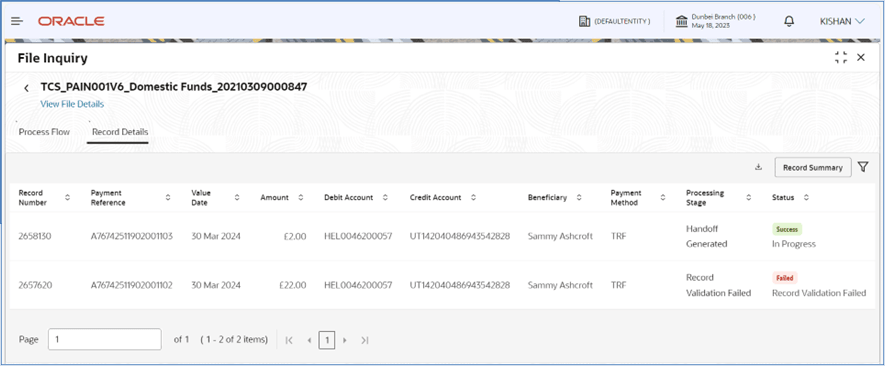The height and width of the screenshot is (366, 885).
Task: Open the Record Summary button
Action: (x=813, y=167)
